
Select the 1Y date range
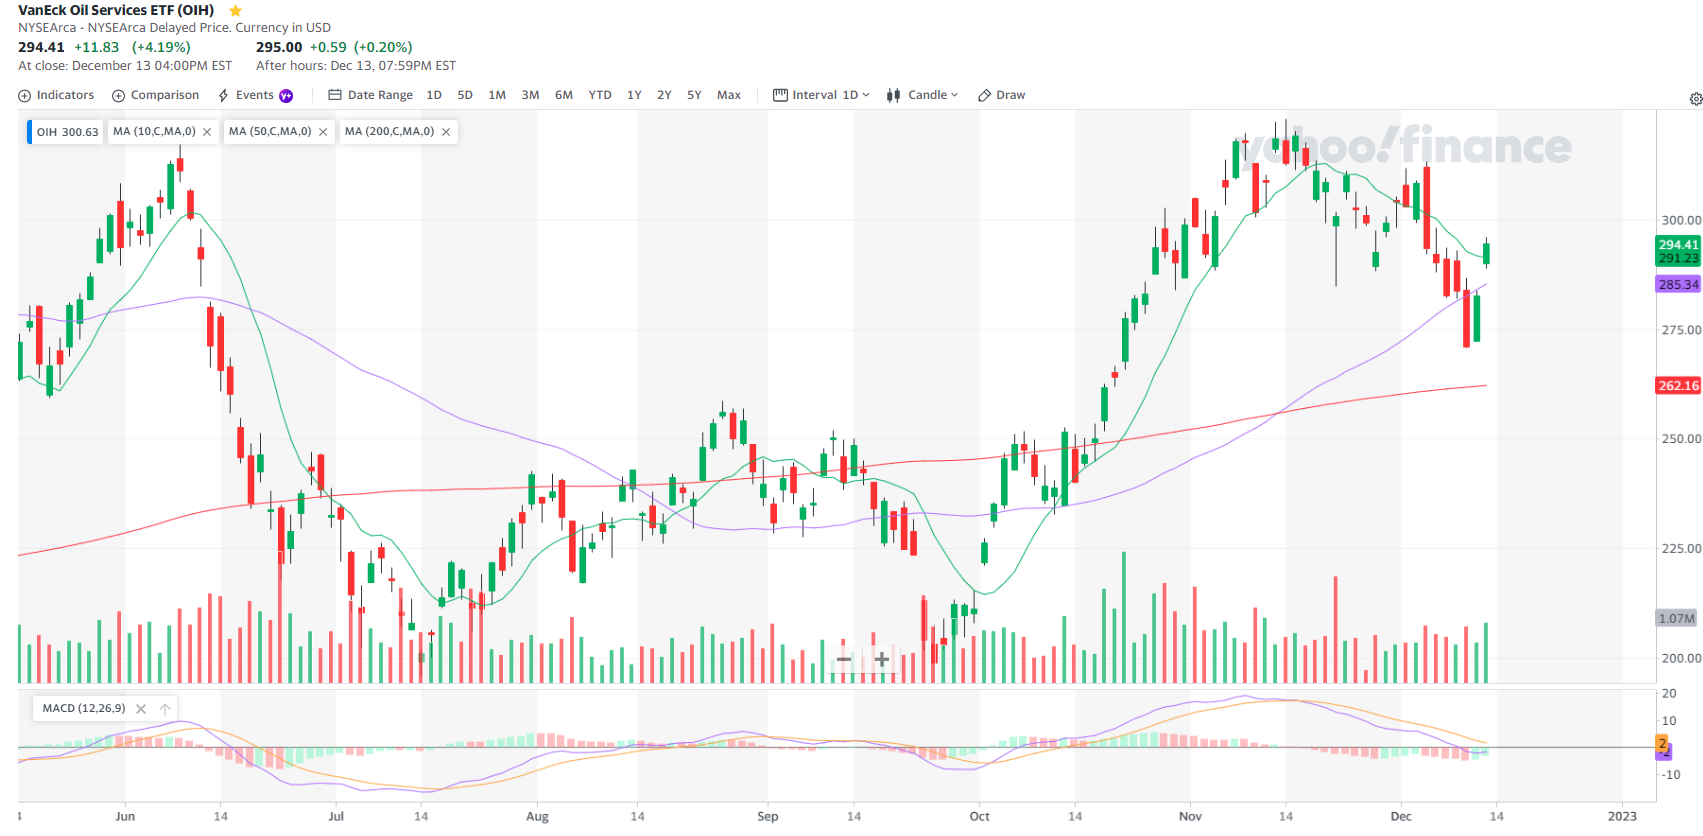coord(634,95)
